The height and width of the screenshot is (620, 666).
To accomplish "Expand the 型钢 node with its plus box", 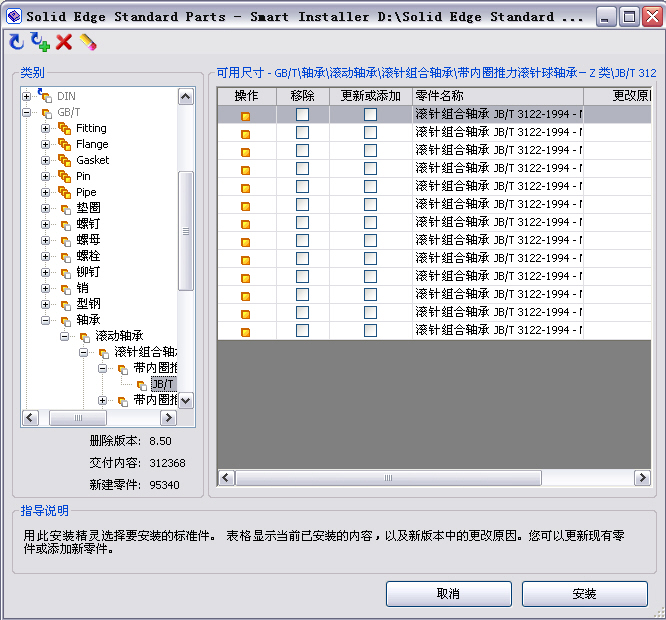I will (x=45, y=304).
